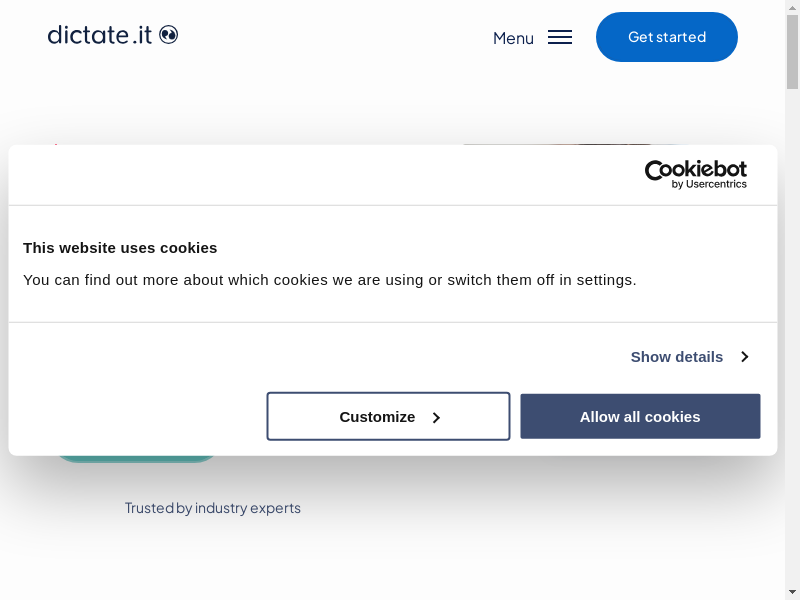This screenshot has width=800, height=600.
Task: Open the hamburger menu icon
Action: [x=560, y=38]
